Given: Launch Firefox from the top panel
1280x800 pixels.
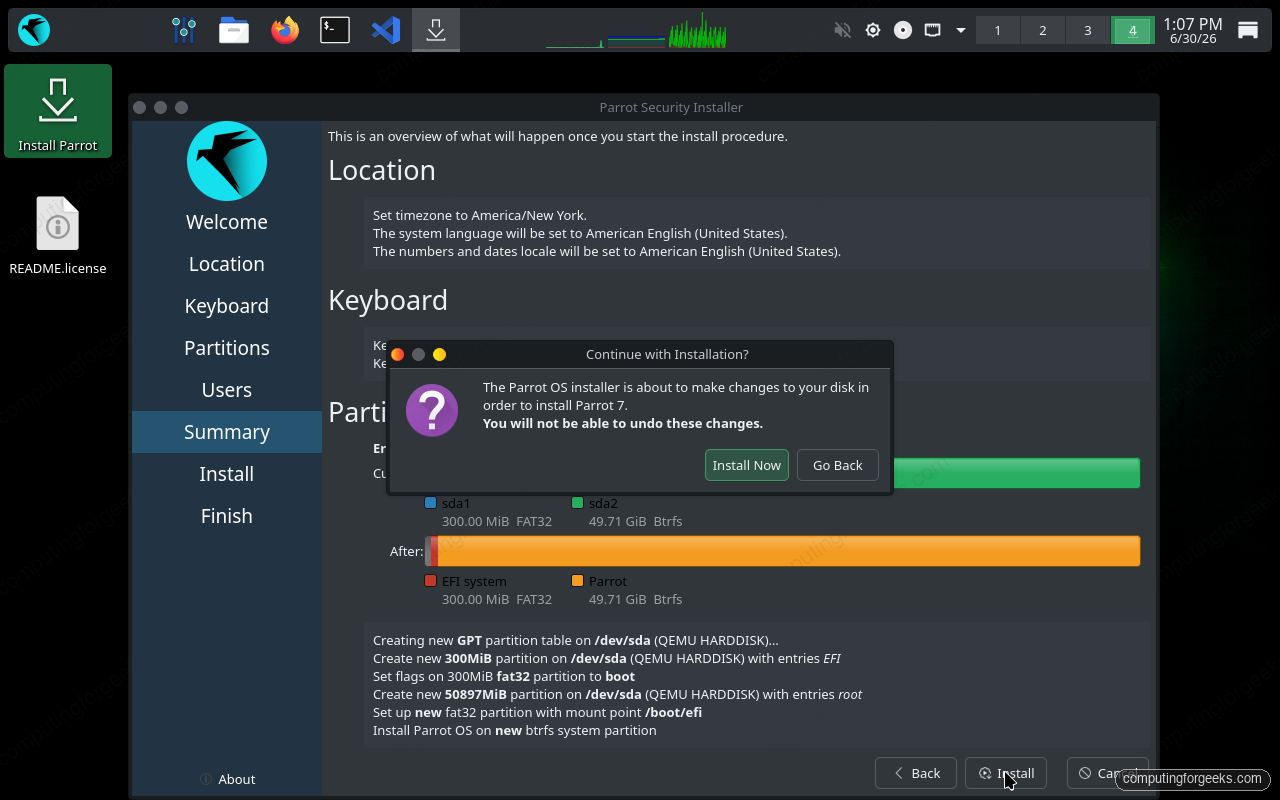Looking at the screenshot, I should tap(285, 30).
